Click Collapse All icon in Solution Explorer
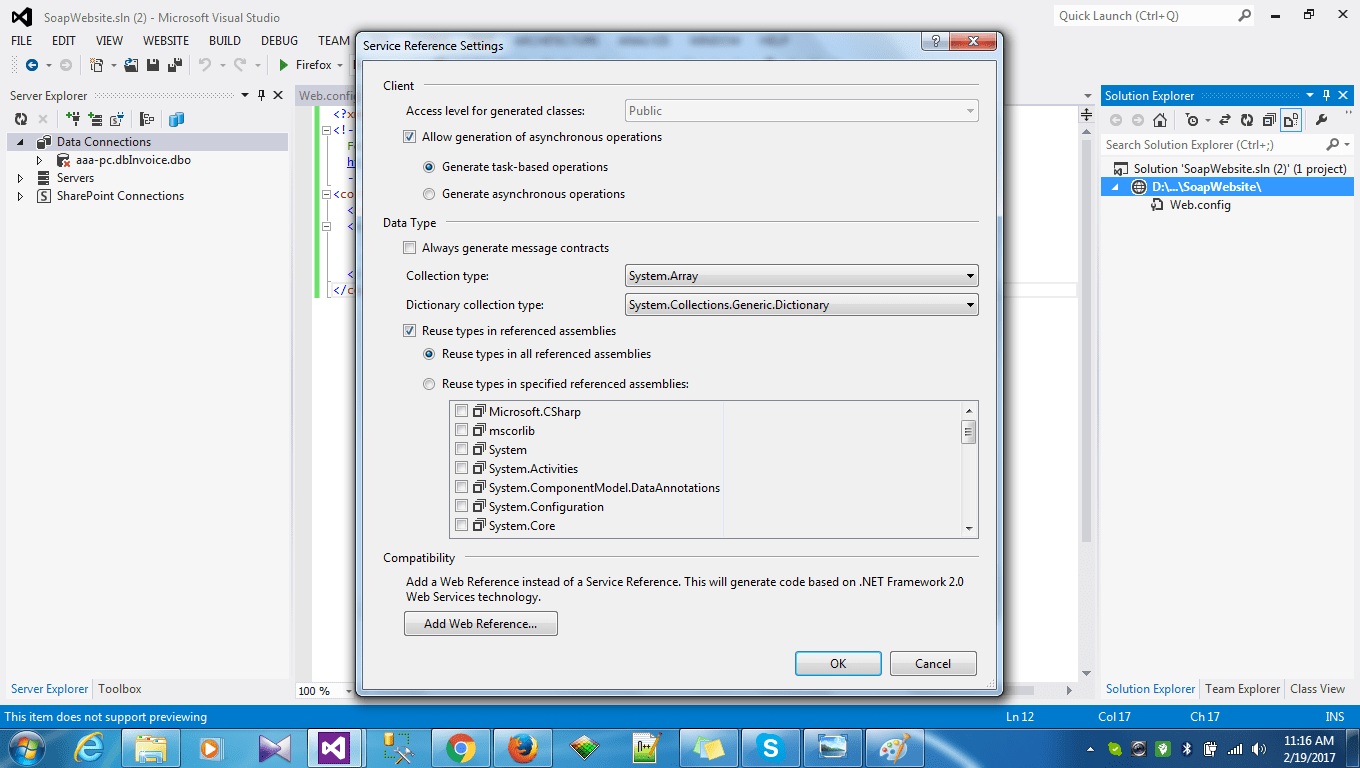Image resolution: width=1360 pixels, height=768 pixels. point(1269,120)
